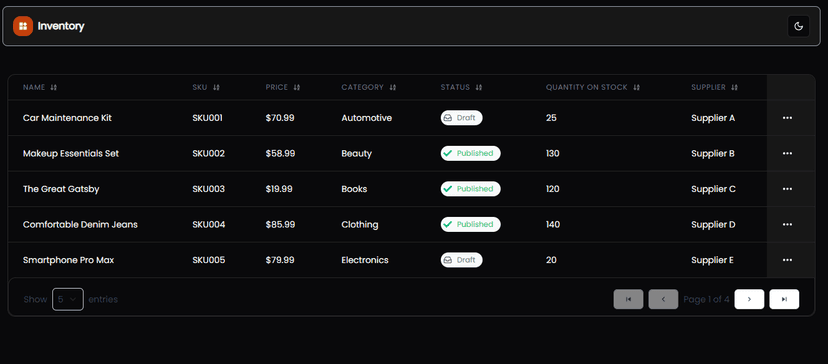The image size is (828, 364).
Task: Click the orange Inventory logo icon
Action: click(x=23, y=26)
